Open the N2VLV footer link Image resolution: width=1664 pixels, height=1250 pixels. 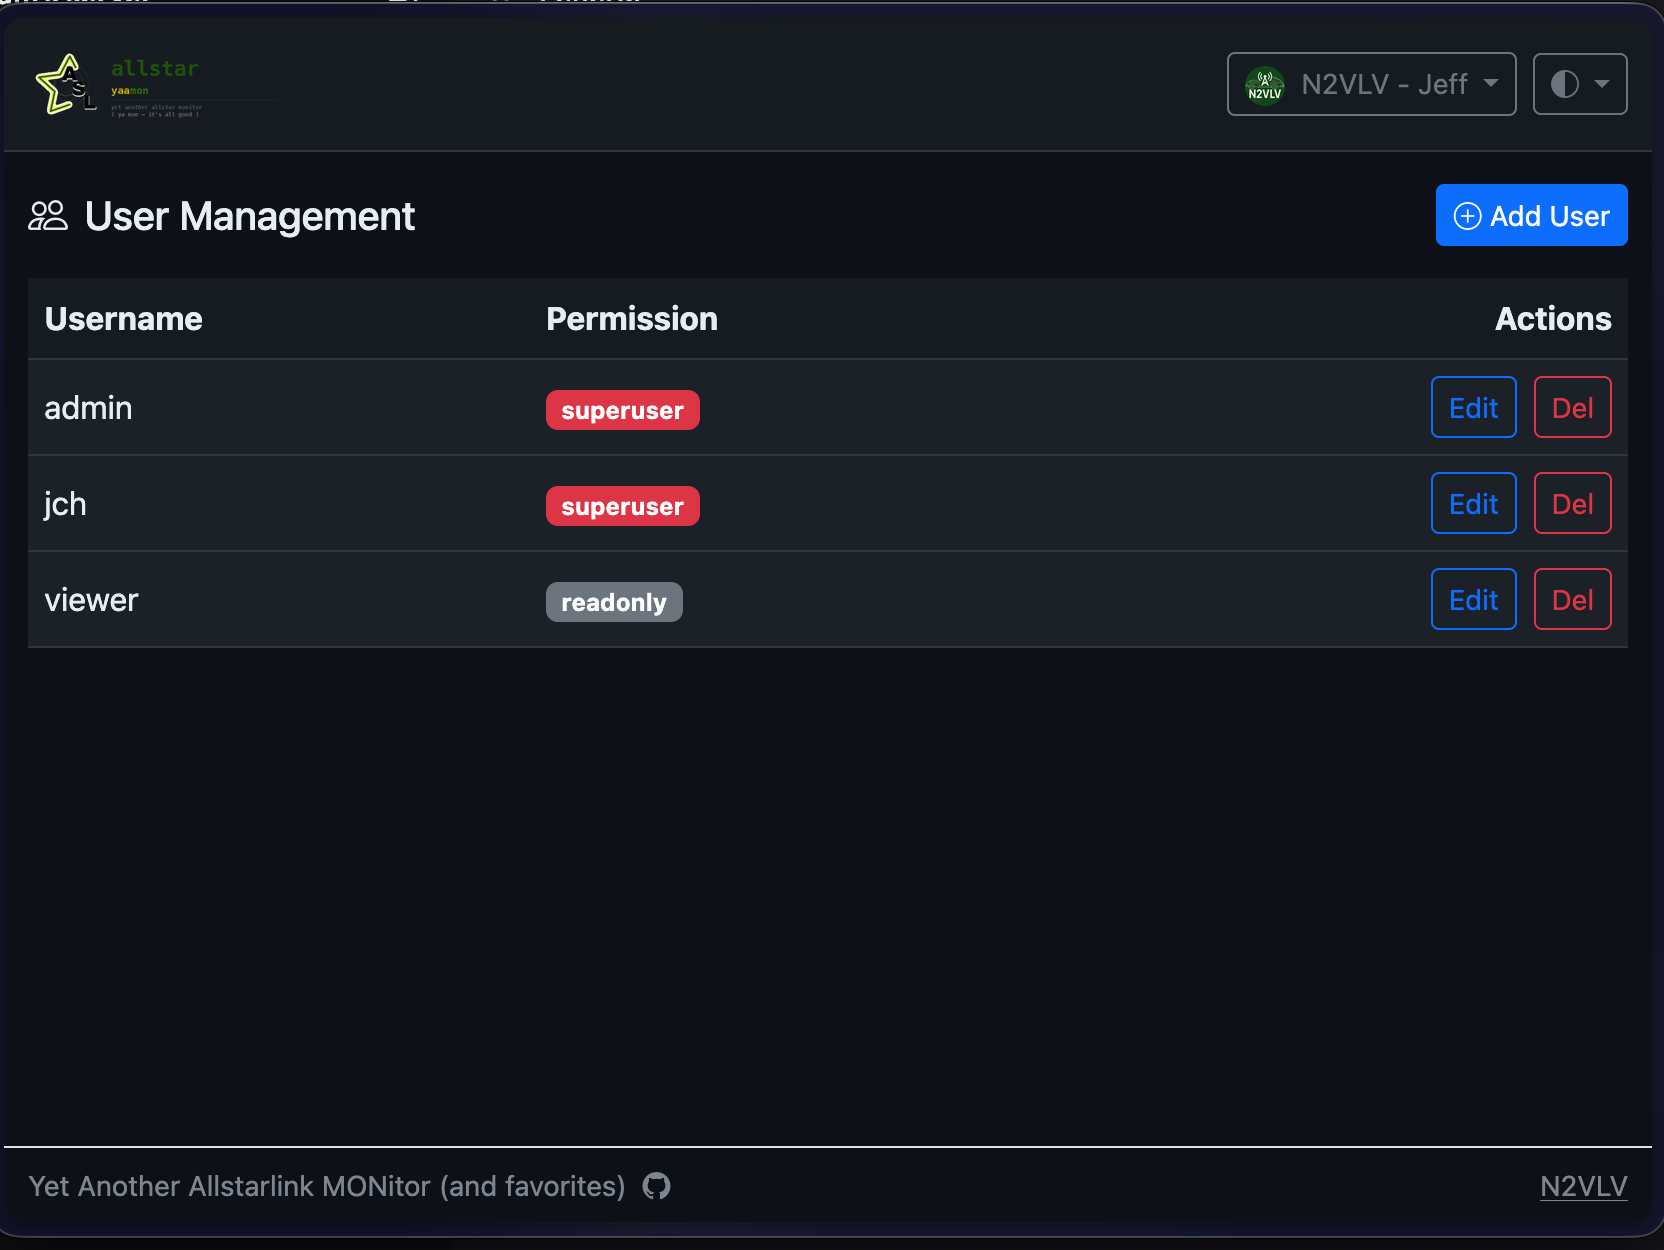coord(1583,1186)
